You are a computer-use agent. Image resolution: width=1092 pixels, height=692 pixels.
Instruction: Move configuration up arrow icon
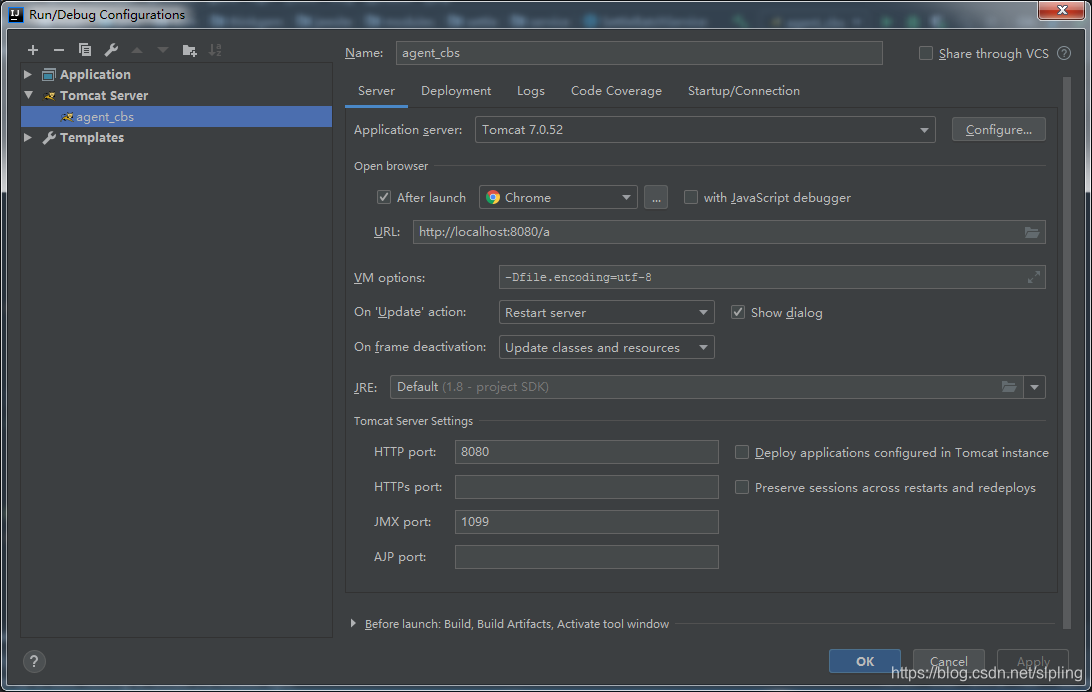137,50
